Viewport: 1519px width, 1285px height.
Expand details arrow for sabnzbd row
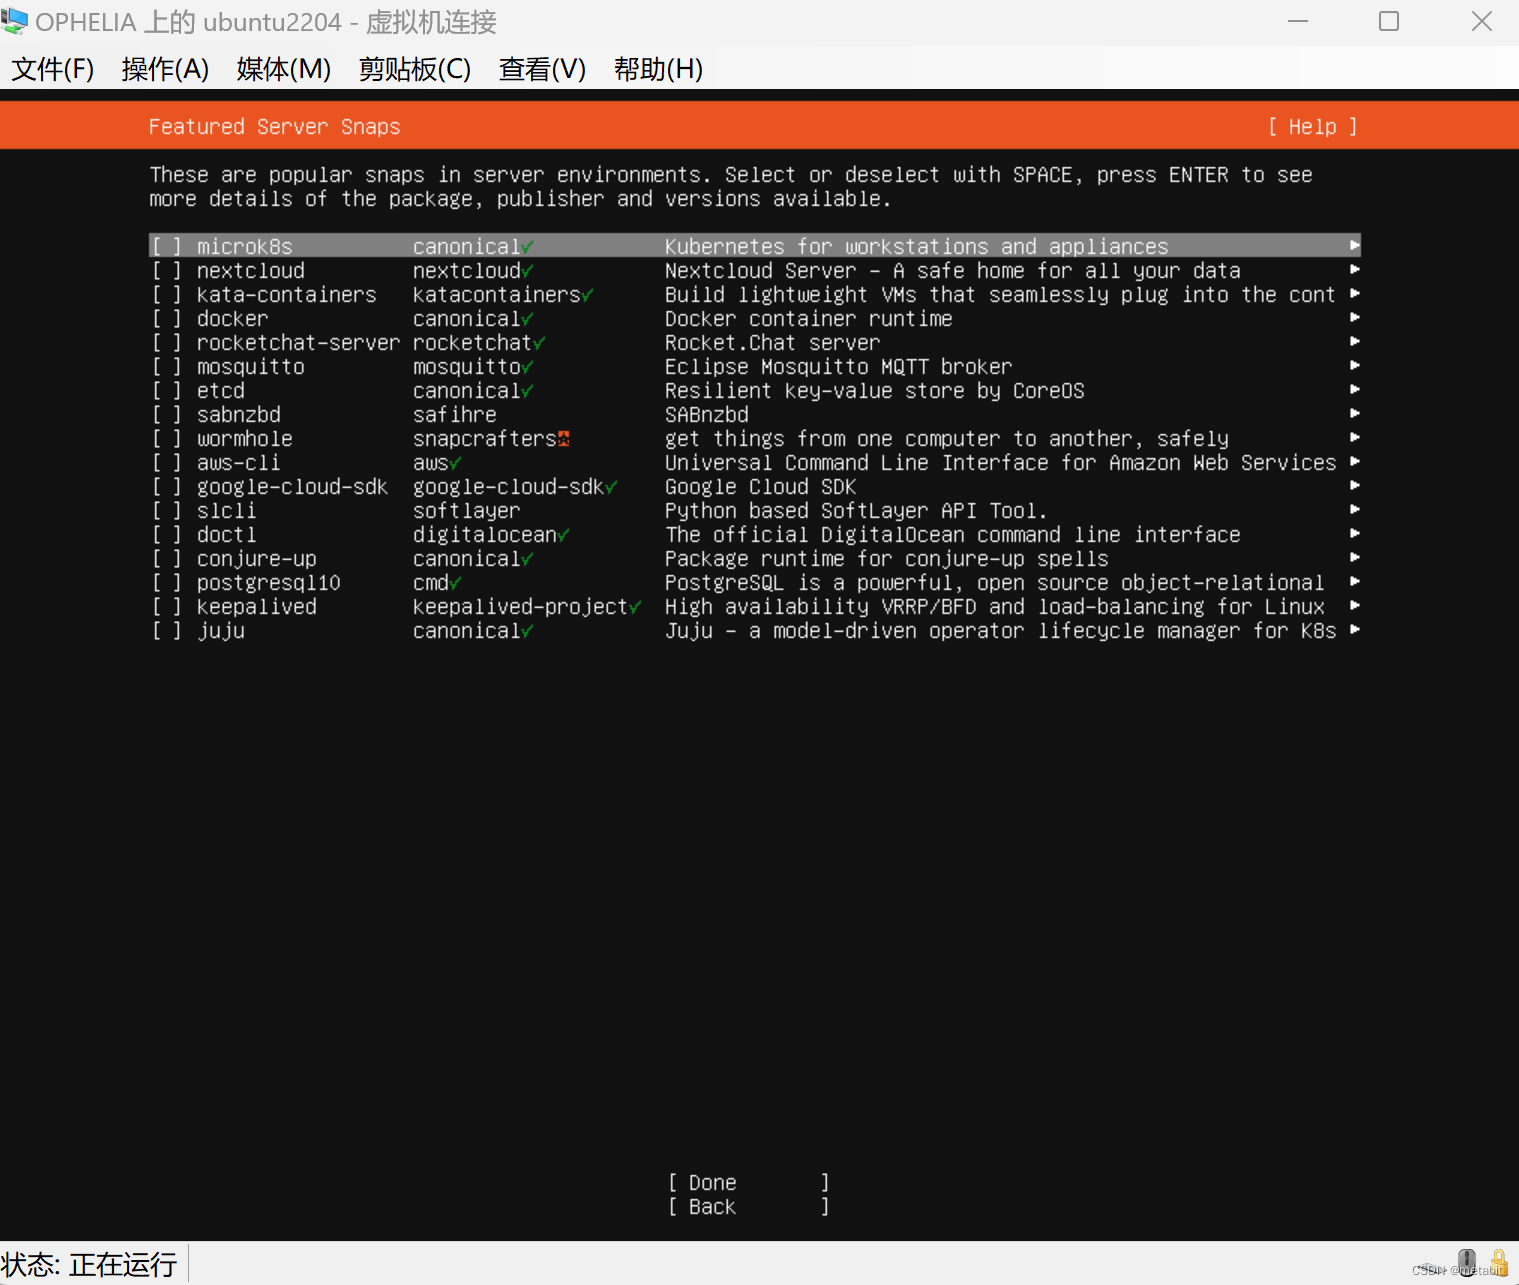coord(1355,413)
